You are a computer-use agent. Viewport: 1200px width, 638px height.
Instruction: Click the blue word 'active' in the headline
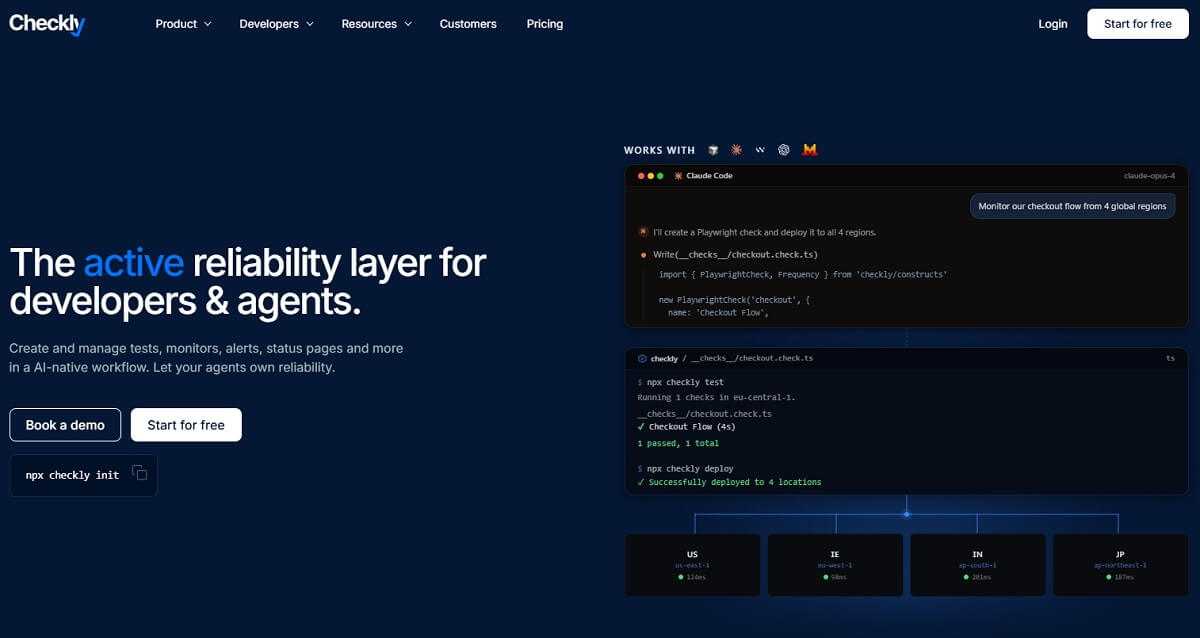click(133, 262)
